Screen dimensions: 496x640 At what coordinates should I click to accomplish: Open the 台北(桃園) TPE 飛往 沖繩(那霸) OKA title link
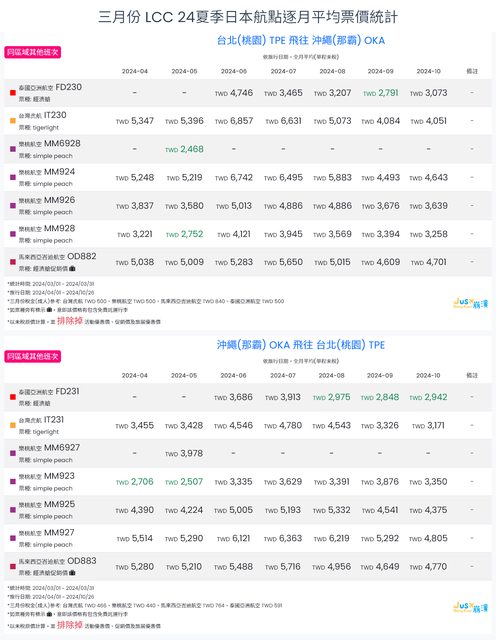coord(301,40)
